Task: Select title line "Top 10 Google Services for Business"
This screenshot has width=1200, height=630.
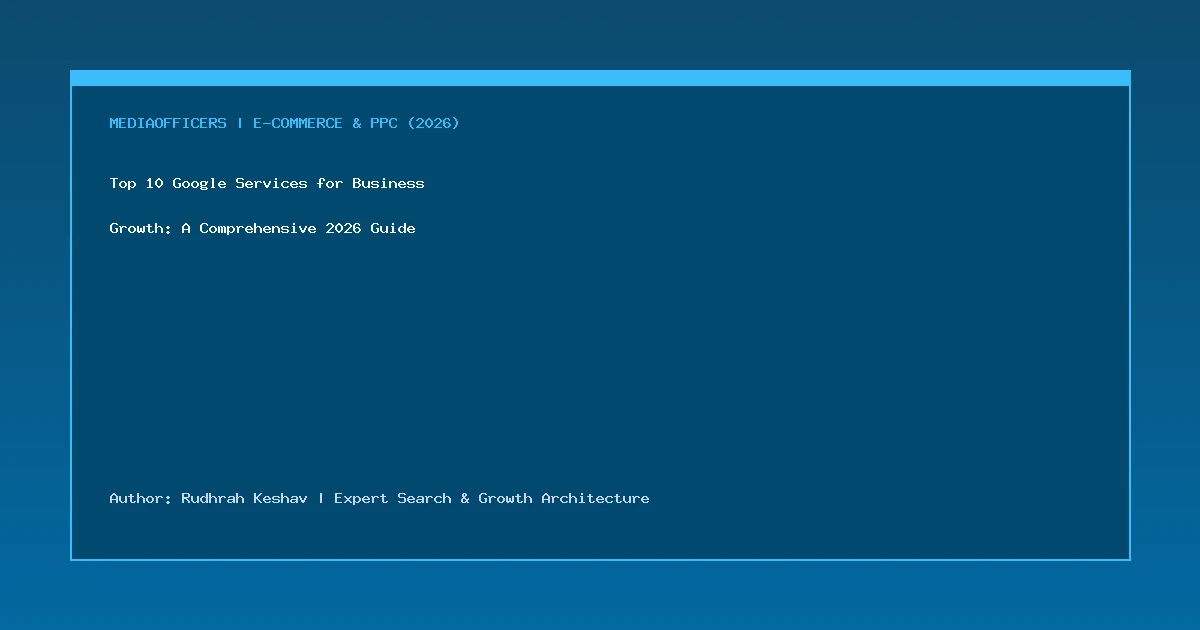Action: pyautogui.click(x=267, y=183)
